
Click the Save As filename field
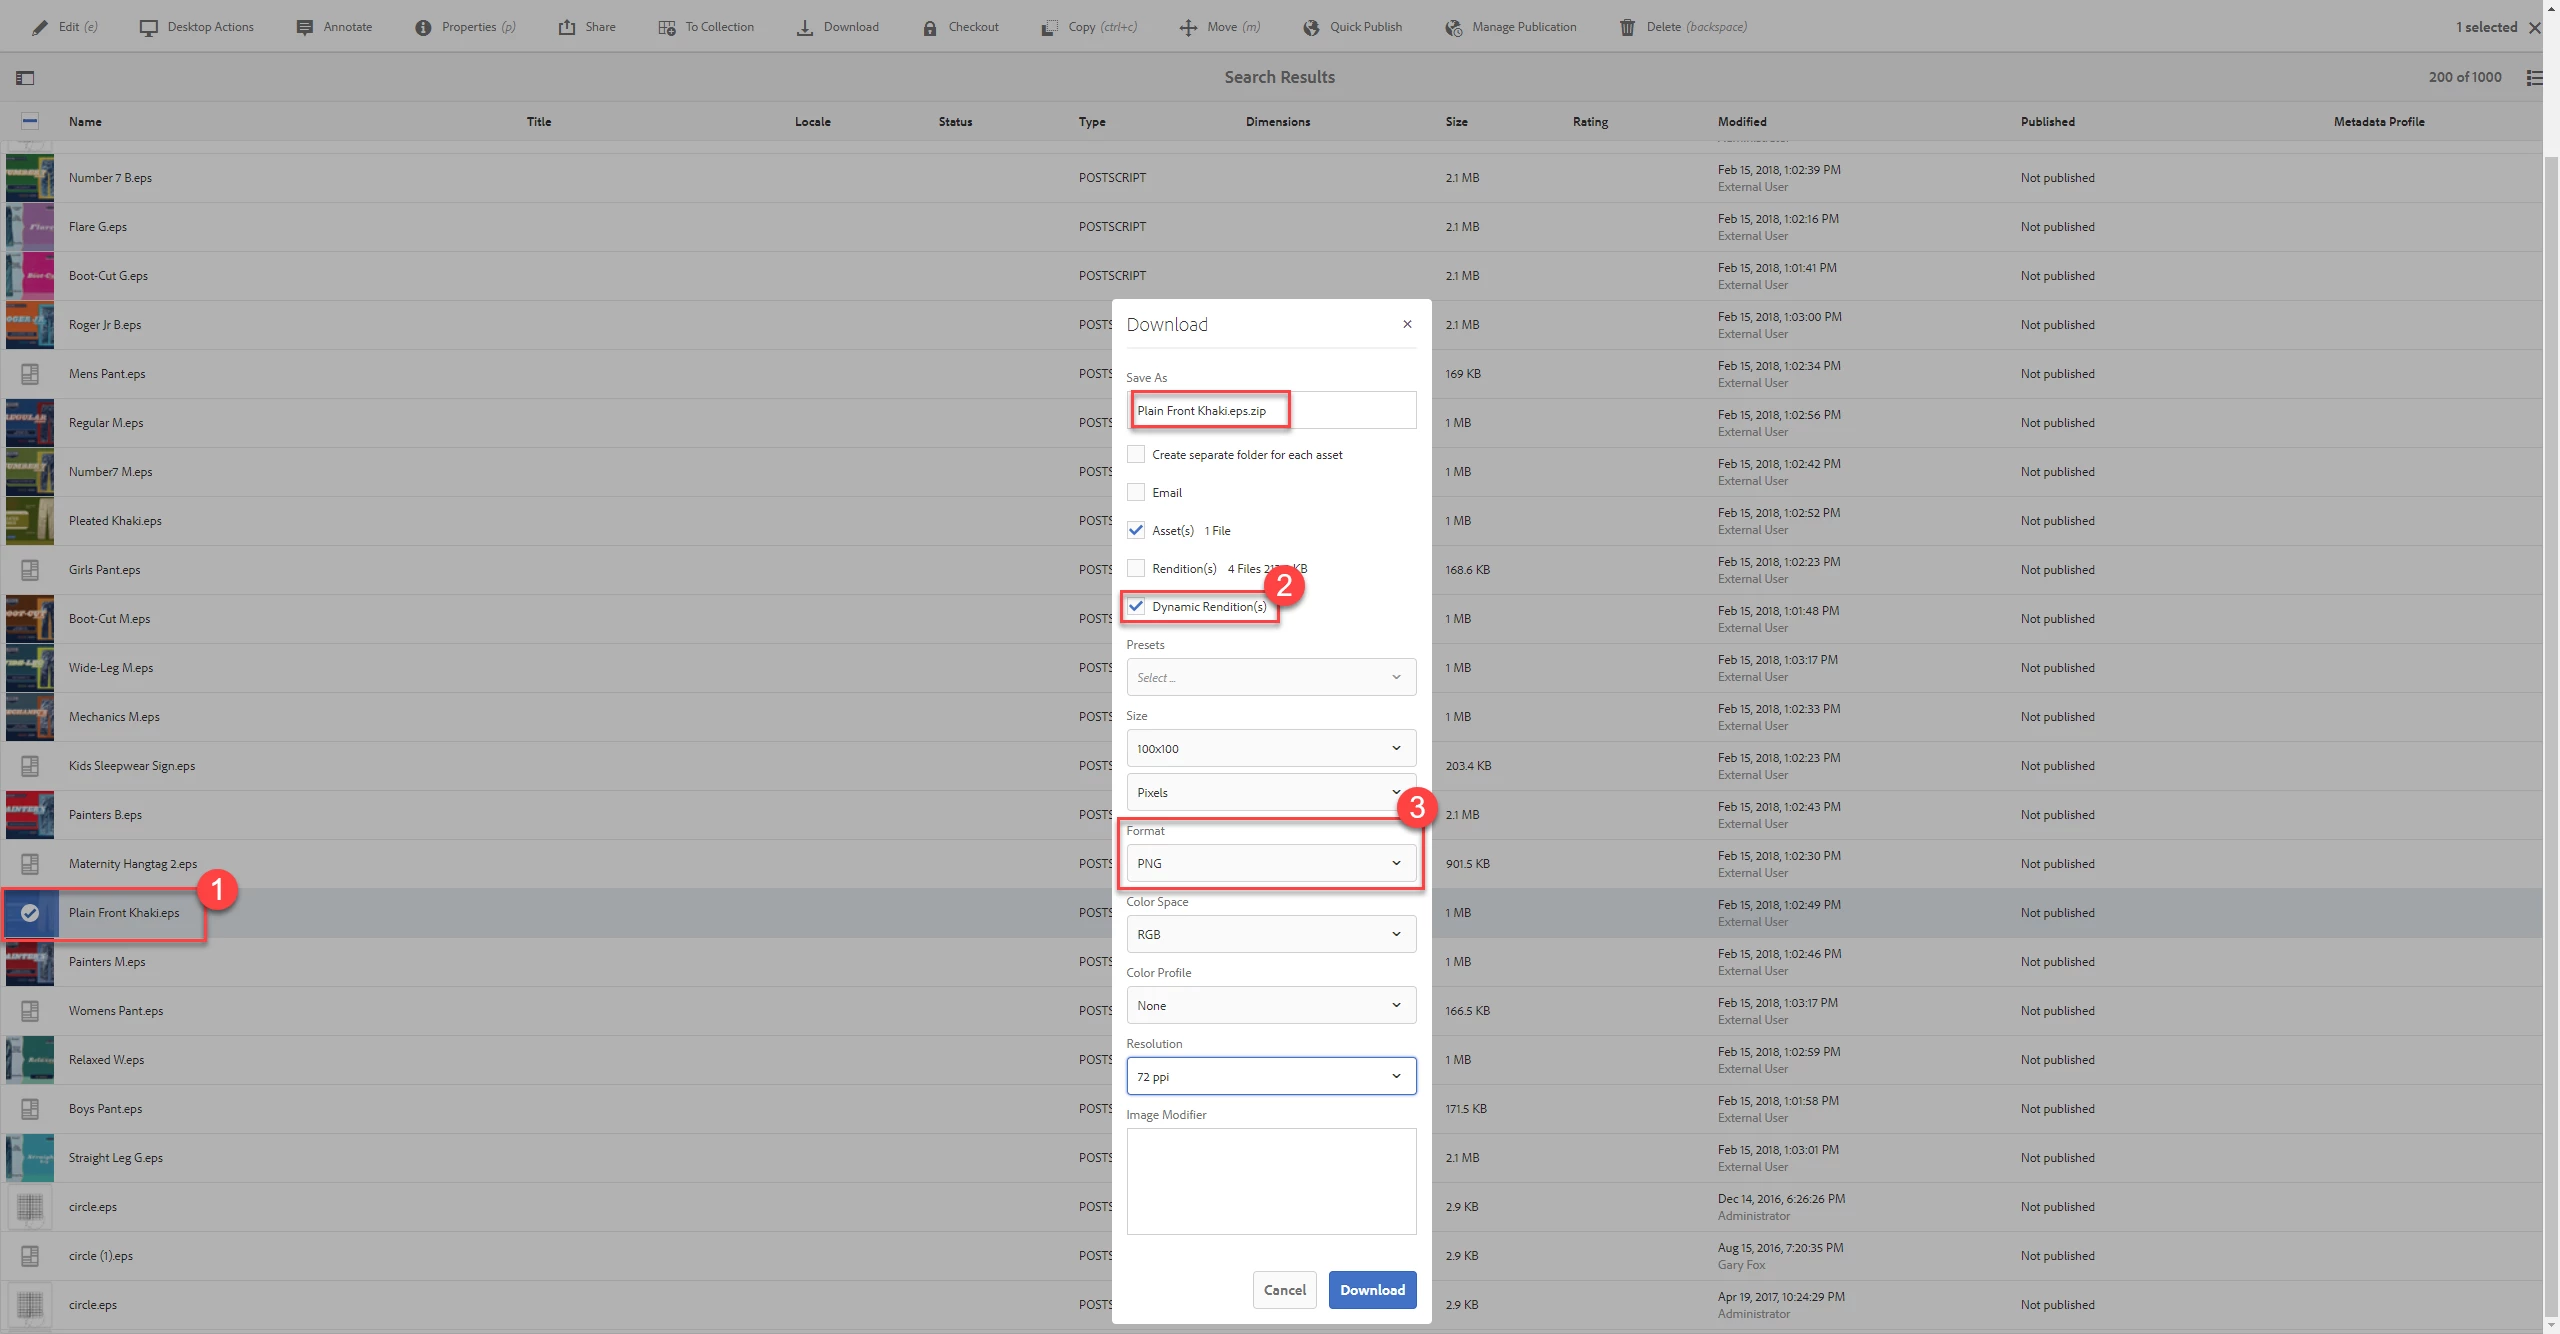1270,410
